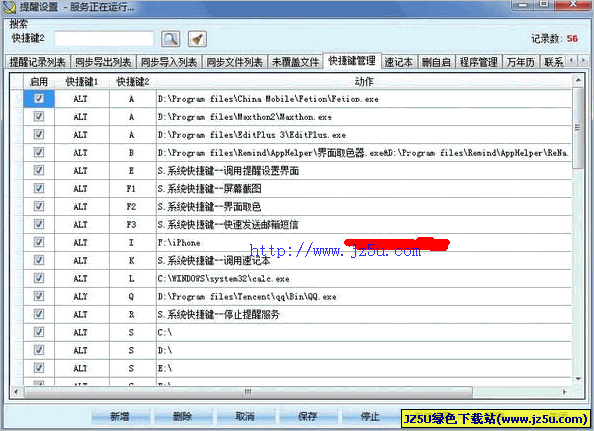Switch to the 未覆盖文件 tab
The width and height of the screenshot is (594, 431).
tap(295, 62)
